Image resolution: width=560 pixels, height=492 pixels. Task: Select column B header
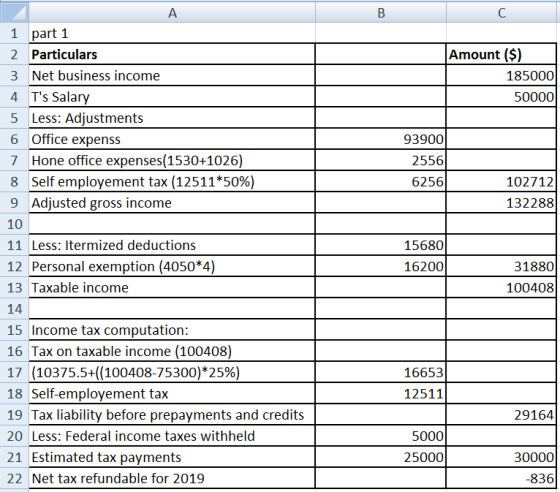pyautogui.click(x=381, y=12)
